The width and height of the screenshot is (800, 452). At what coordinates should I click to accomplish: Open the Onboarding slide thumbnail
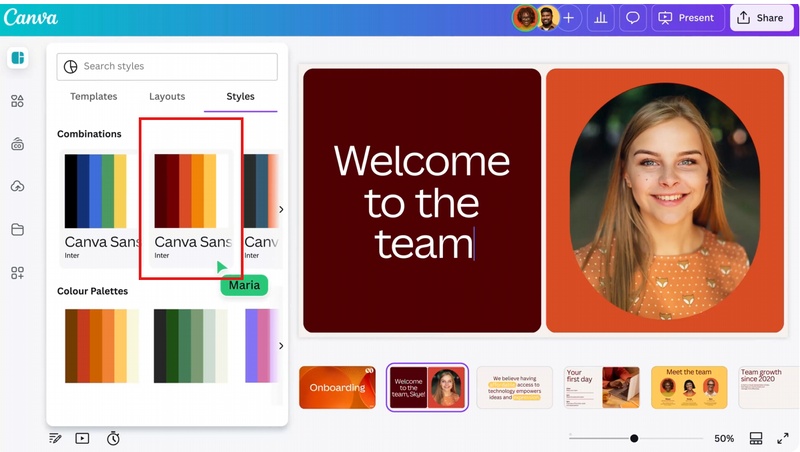click(337, 387)
